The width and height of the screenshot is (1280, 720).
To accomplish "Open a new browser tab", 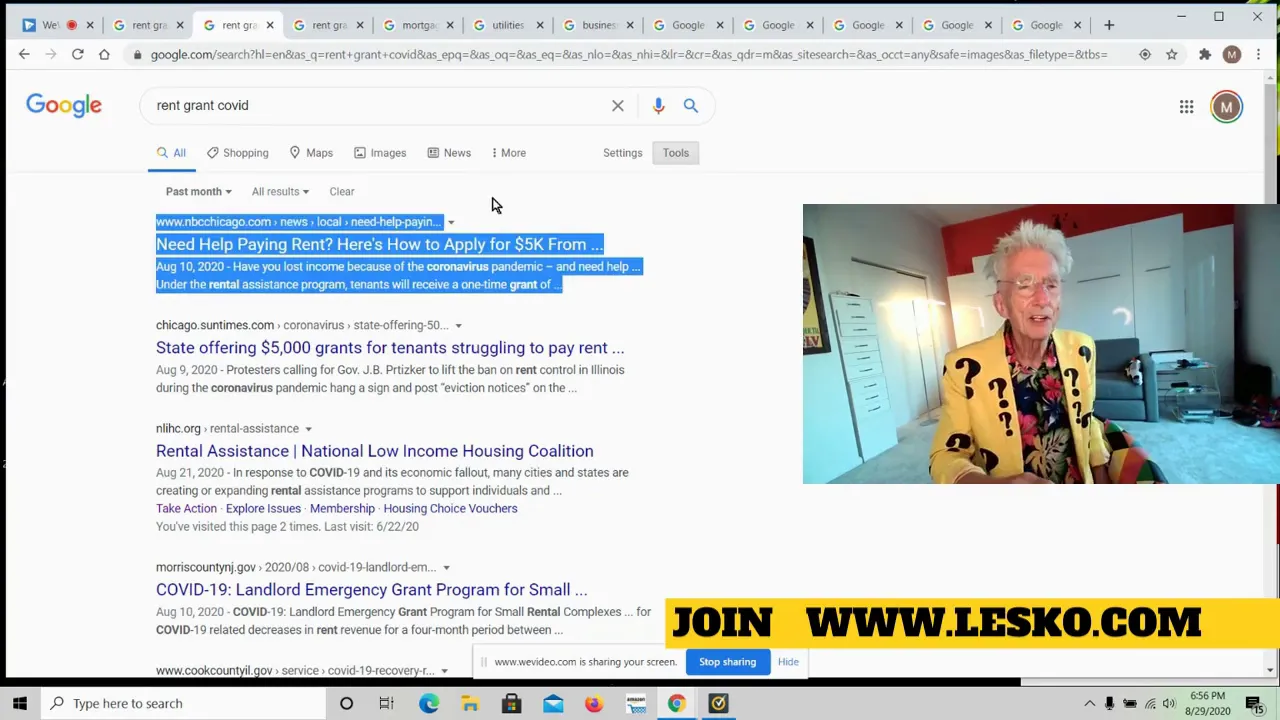I will (1109, 24).
